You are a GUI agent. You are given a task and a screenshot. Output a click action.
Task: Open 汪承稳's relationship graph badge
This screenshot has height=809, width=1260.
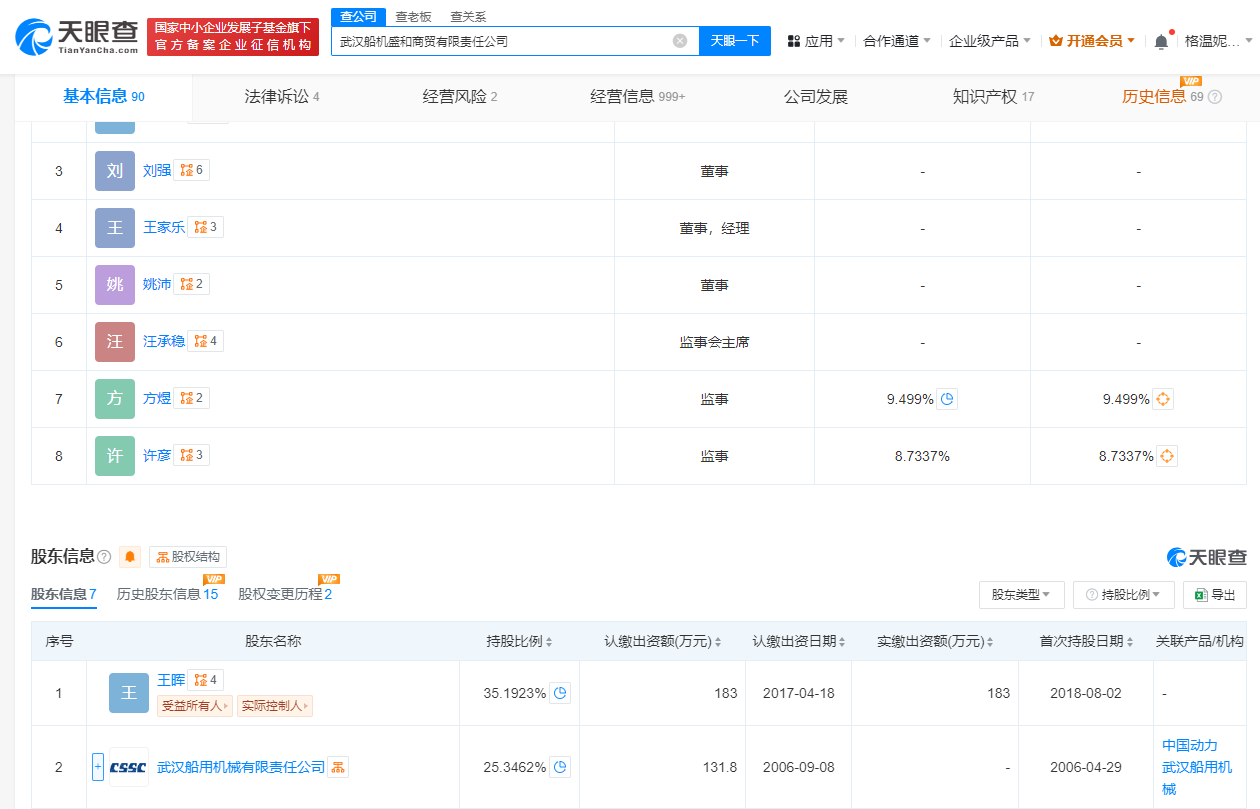[x=206, y=341]
